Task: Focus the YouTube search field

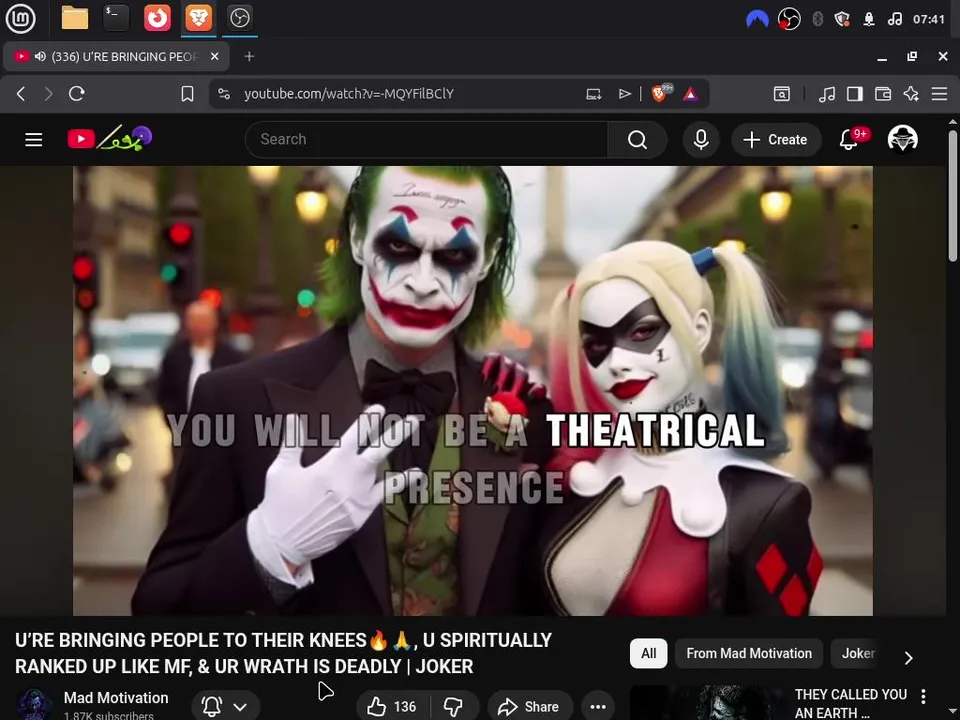Action: [x=427, y=140]
